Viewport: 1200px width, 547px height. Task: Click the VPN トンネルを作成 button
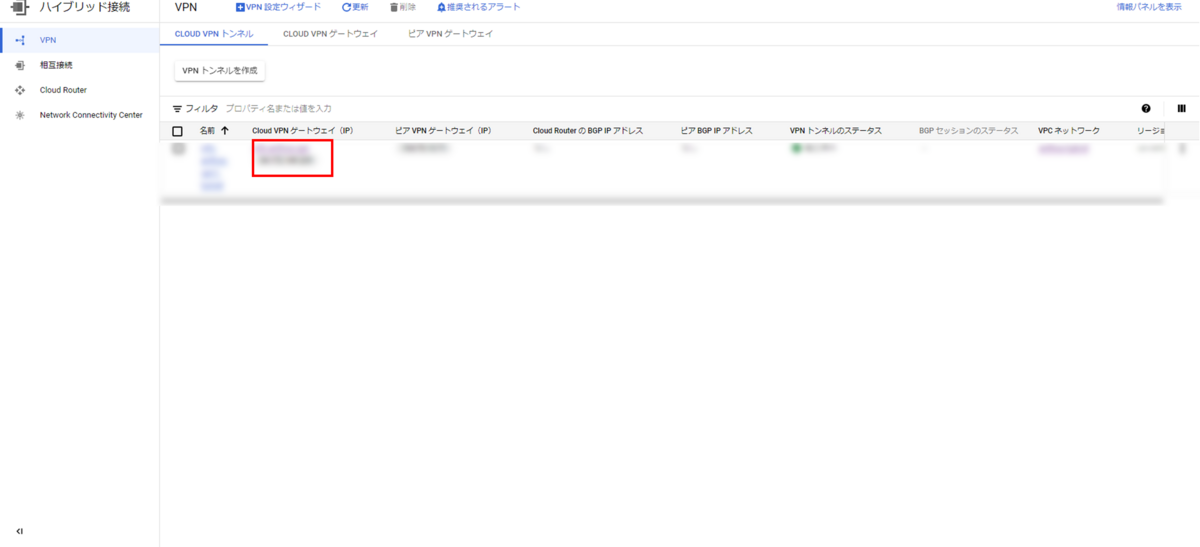click(220, 71)
